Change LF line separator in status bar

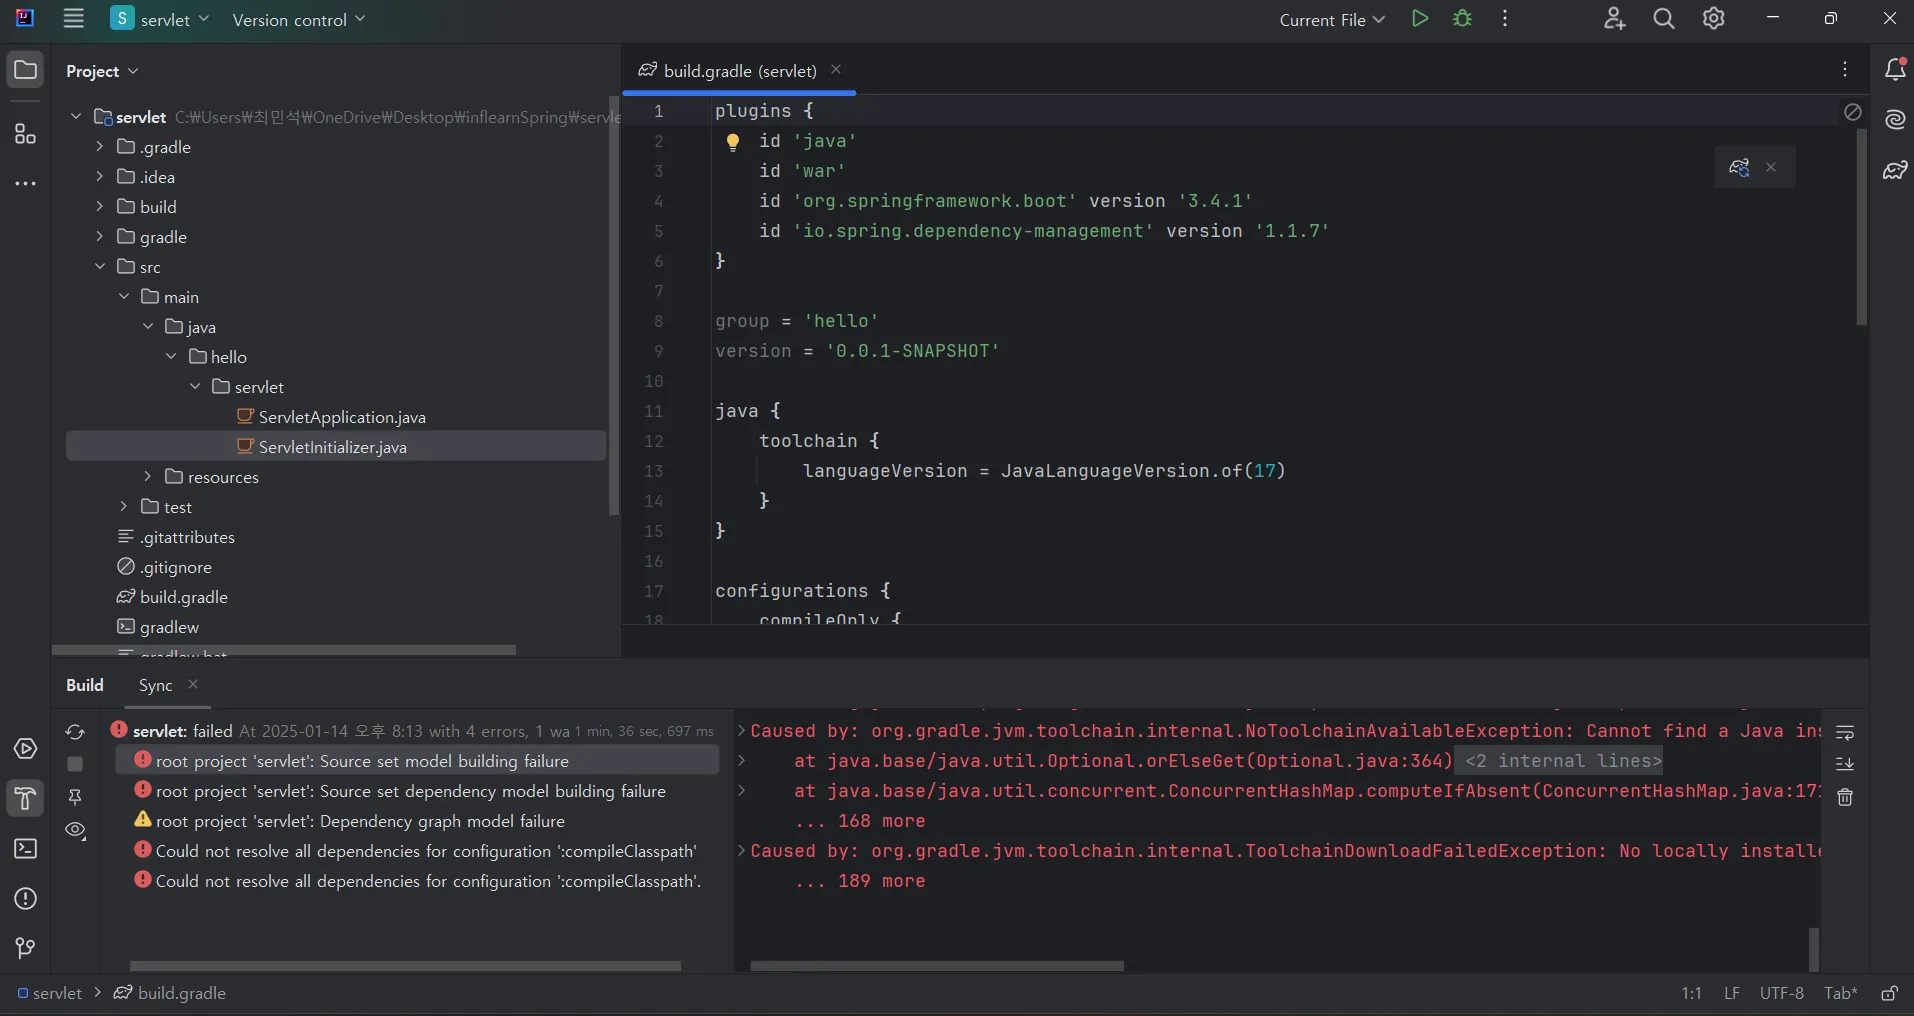coord(1732,993)
